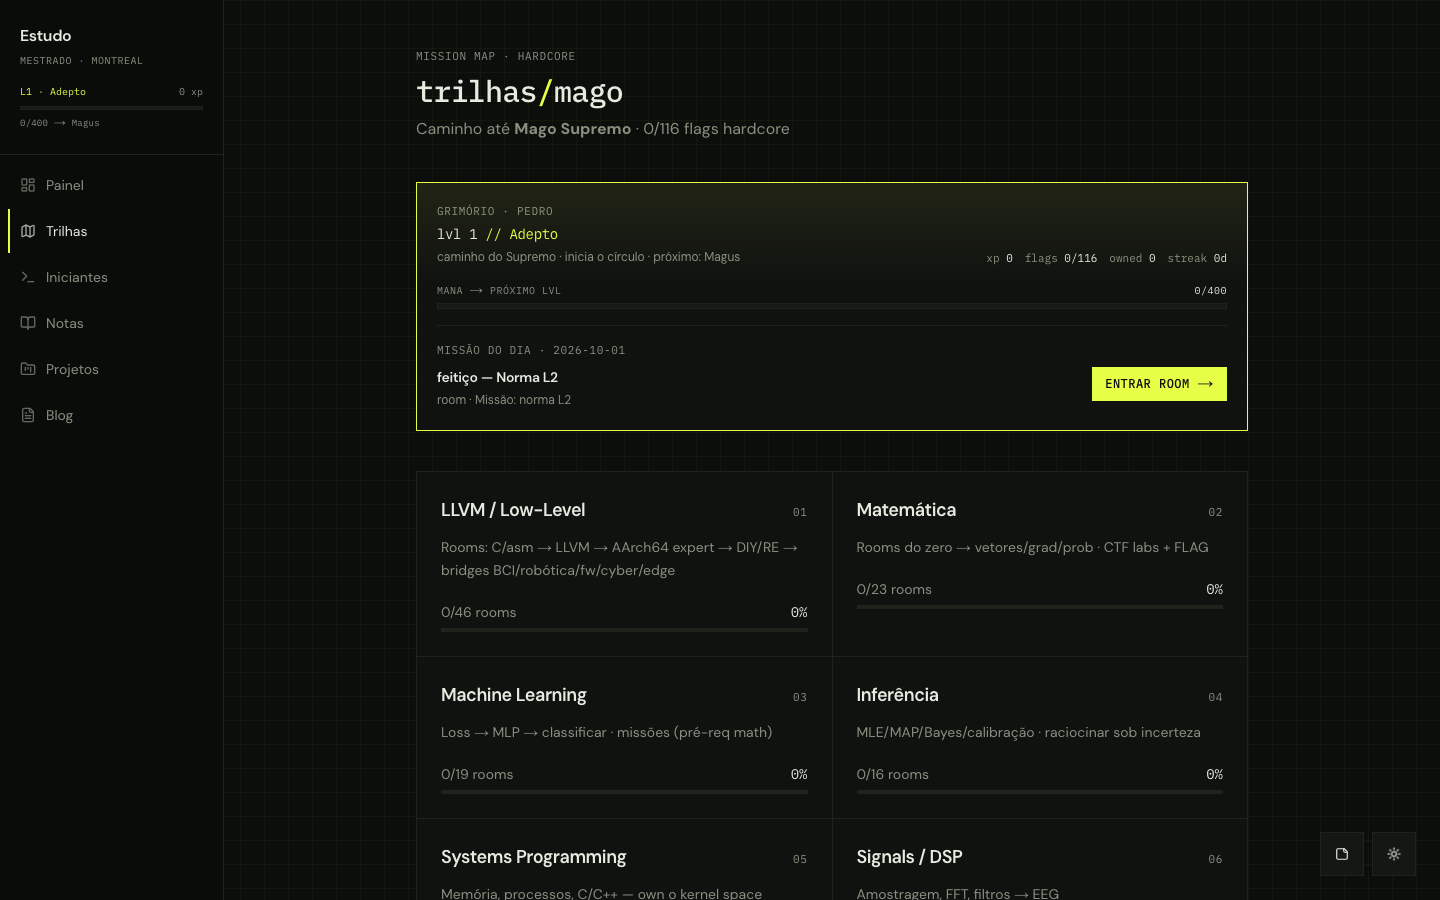The width and height of the screenshot is (1440, 900).
Task: Open the LLVM / Low-Level track card
Action: pos(624,564)
